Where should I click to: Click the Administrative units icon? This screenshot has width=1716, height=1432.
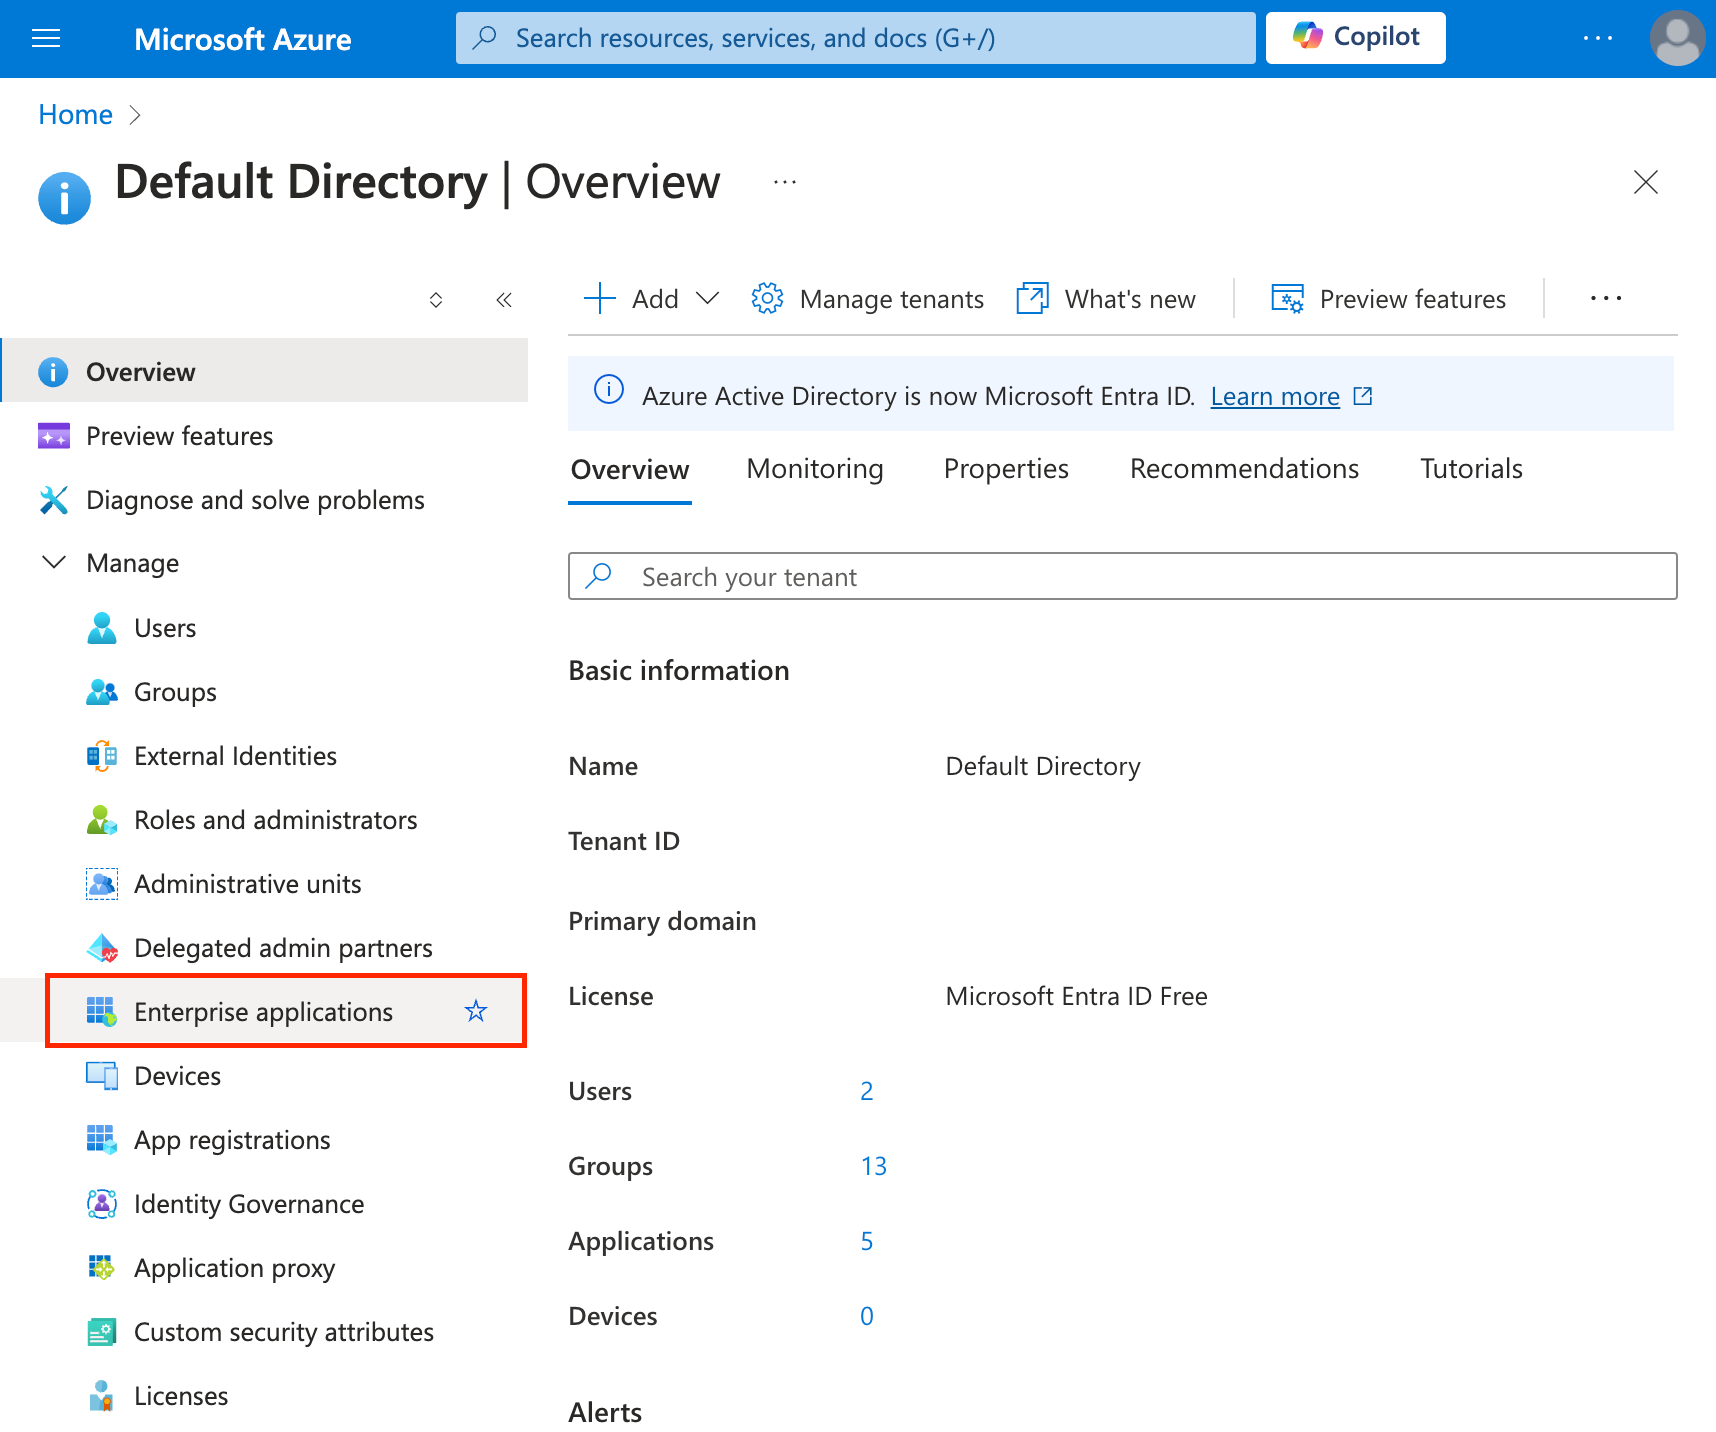(x=102, y=884)
